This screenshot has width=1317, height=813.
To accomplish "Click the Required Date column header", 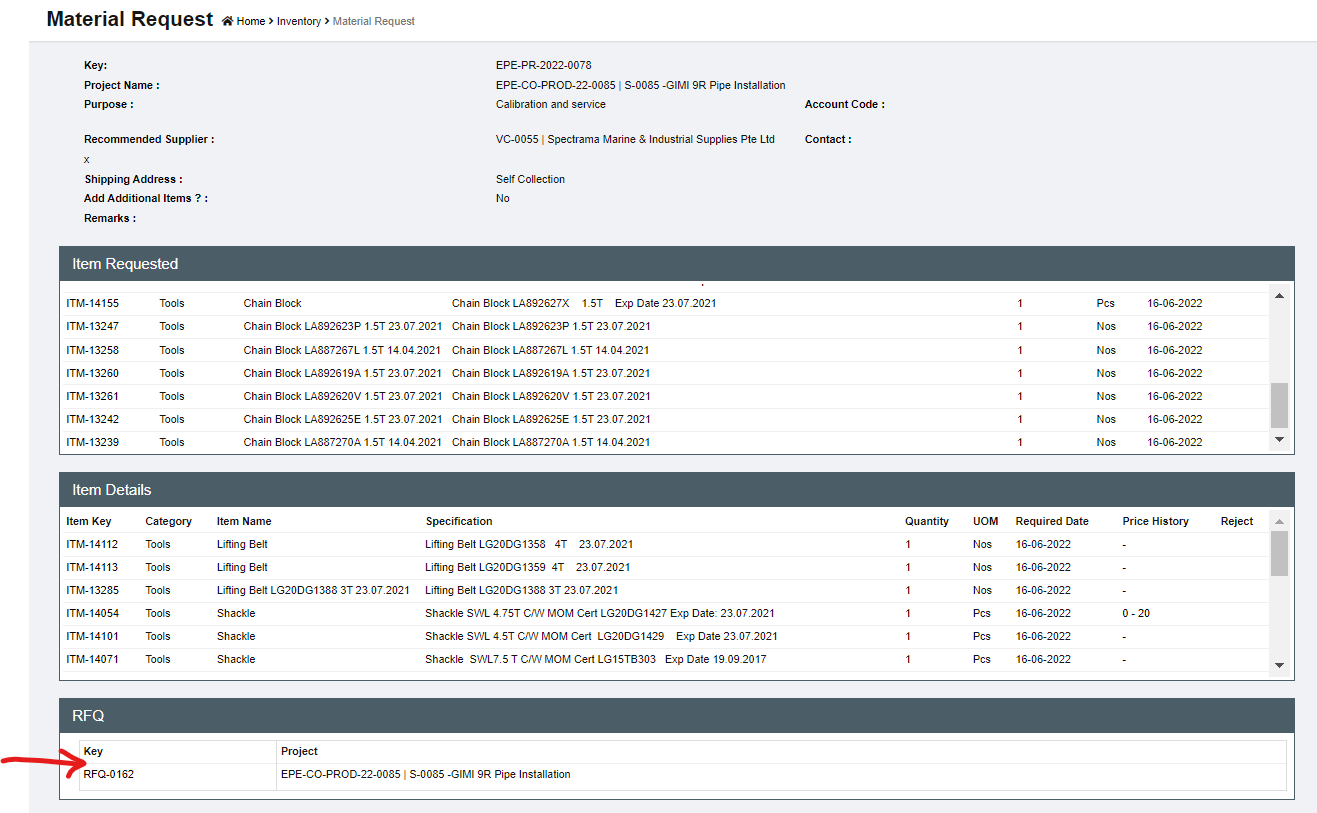I will coord(1051,521).
